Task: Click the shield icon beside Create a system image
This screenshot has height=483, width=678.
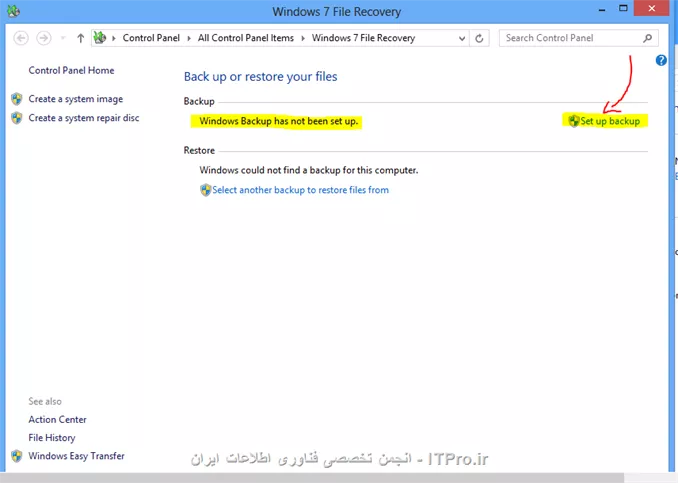Action: click(16, 99)
